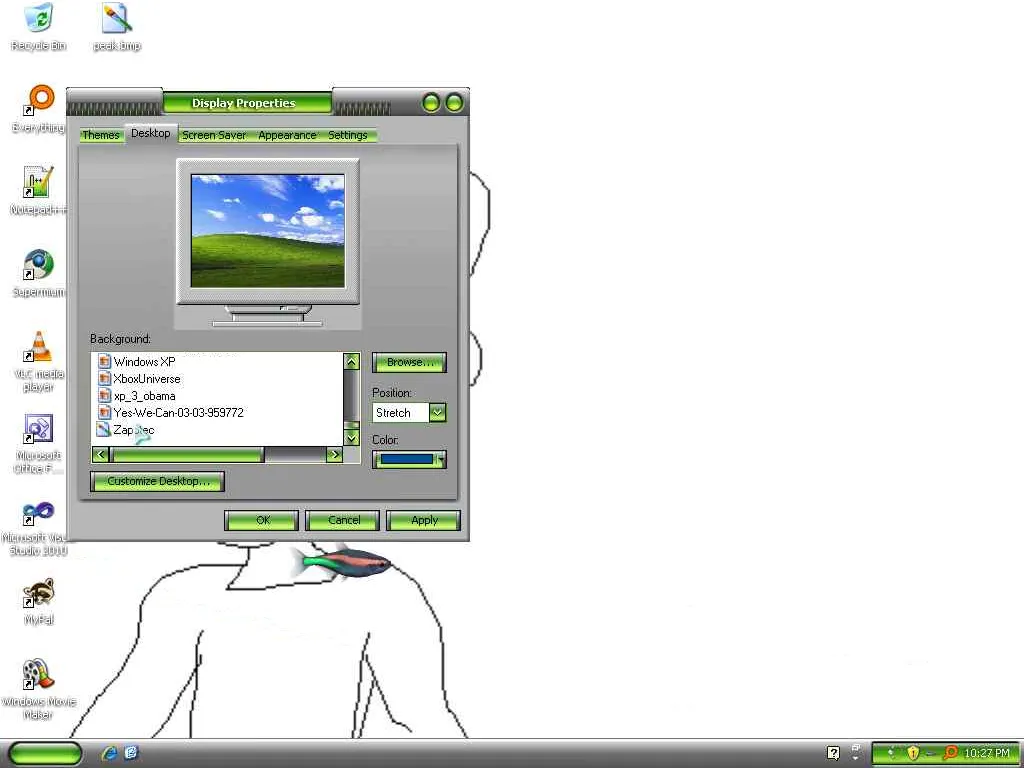This screenshot has height=768, width=1024.
Task: Click the xp_3_obama entry file icon
Action: tap(104, 395)
